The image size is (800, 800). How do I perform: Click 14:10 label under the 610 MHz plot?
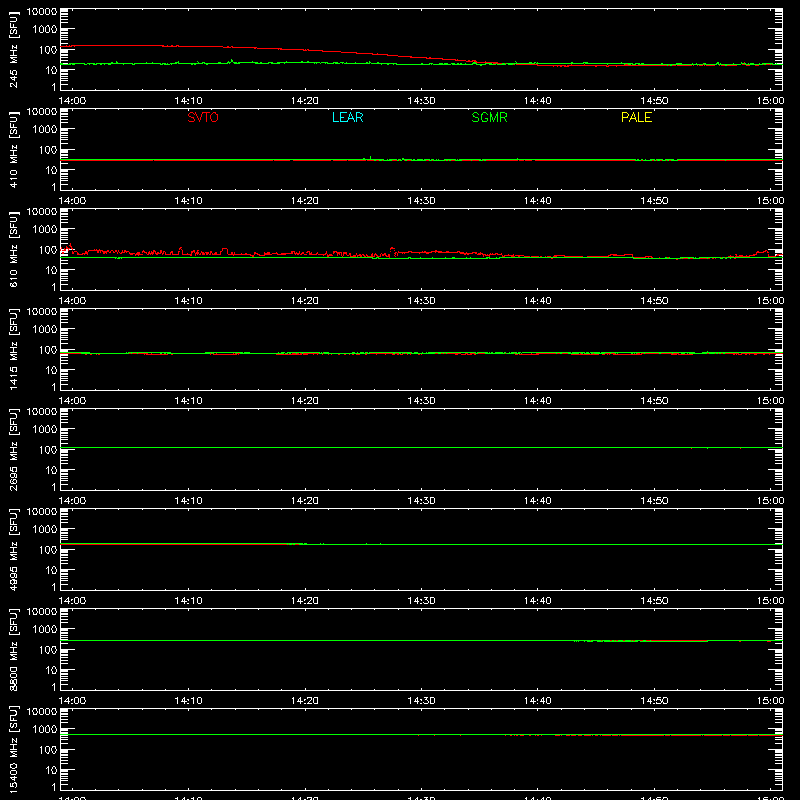pos(188,301)
